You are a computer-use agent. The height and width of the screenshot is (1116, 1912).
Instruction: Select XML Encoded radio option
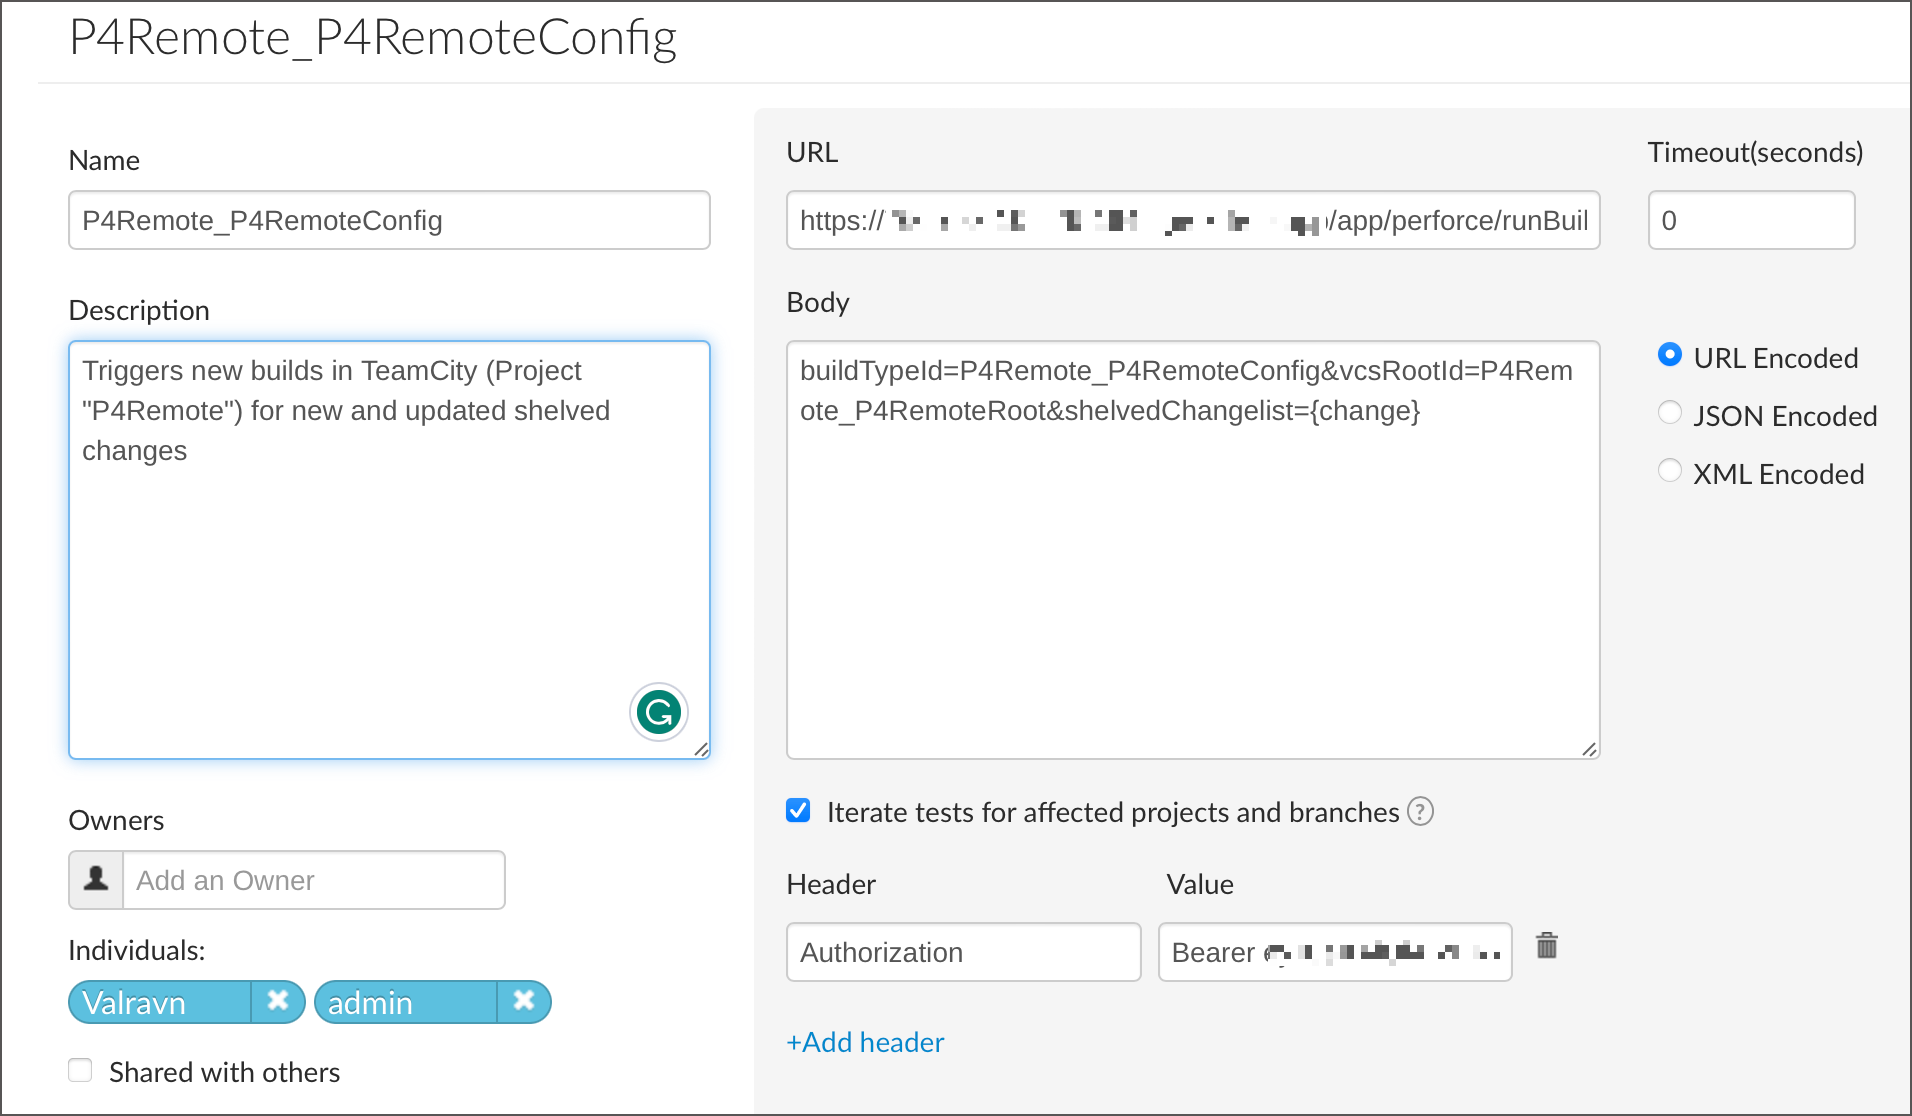coord(1669,471)
